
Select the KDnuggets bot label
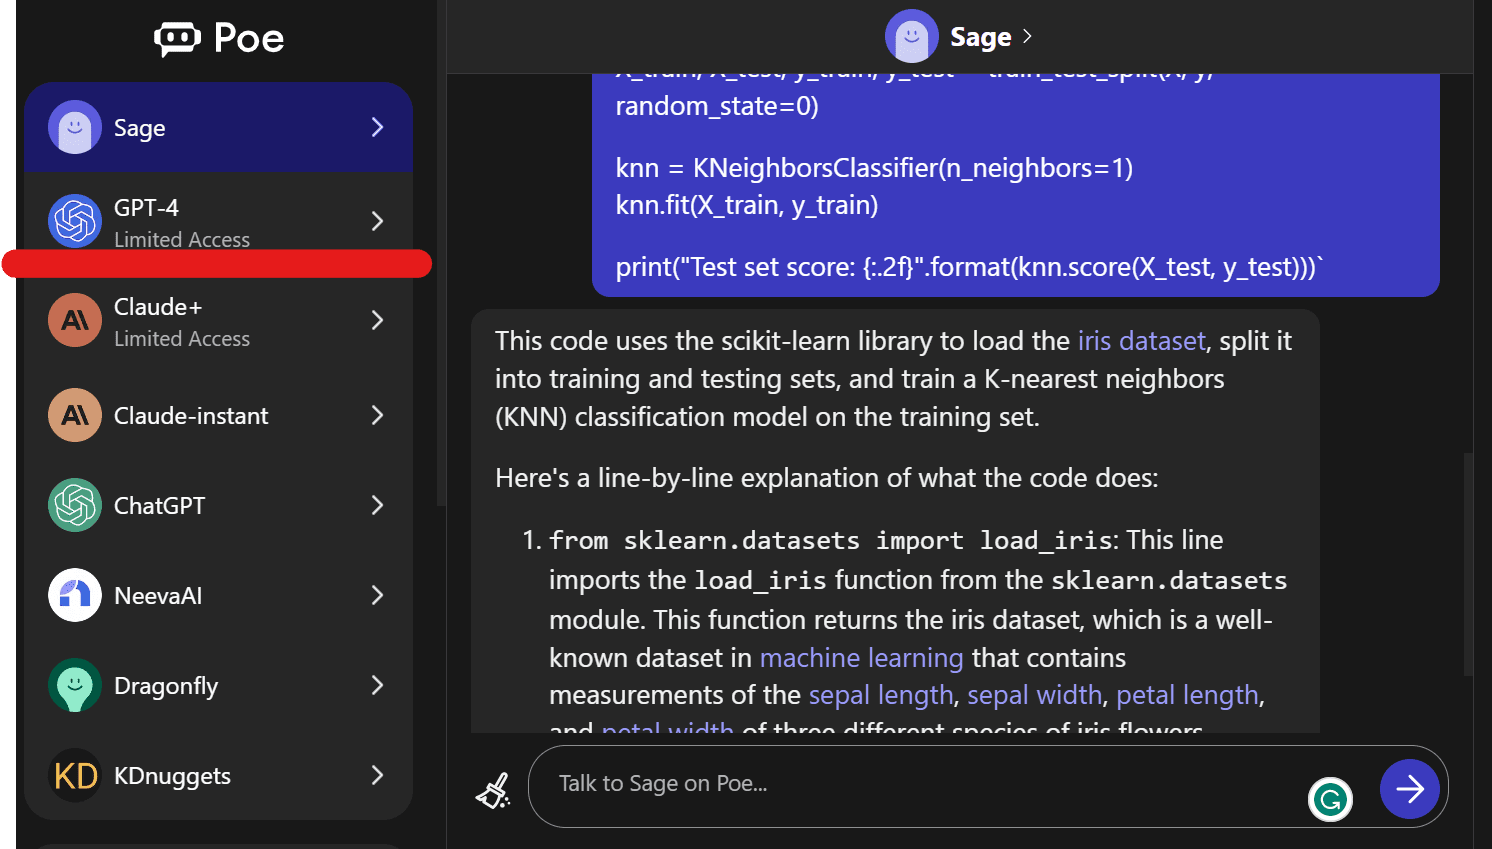[x=172, y=777]
